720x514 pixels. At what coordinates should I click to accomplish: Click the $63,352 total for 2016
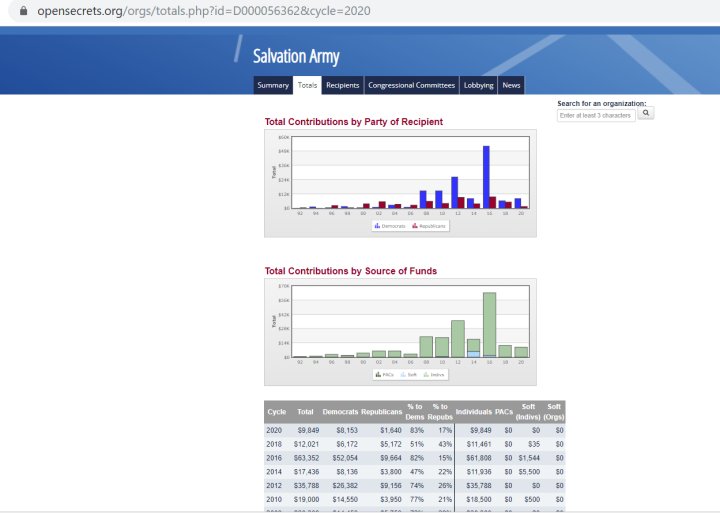click(x=306, y=458)
